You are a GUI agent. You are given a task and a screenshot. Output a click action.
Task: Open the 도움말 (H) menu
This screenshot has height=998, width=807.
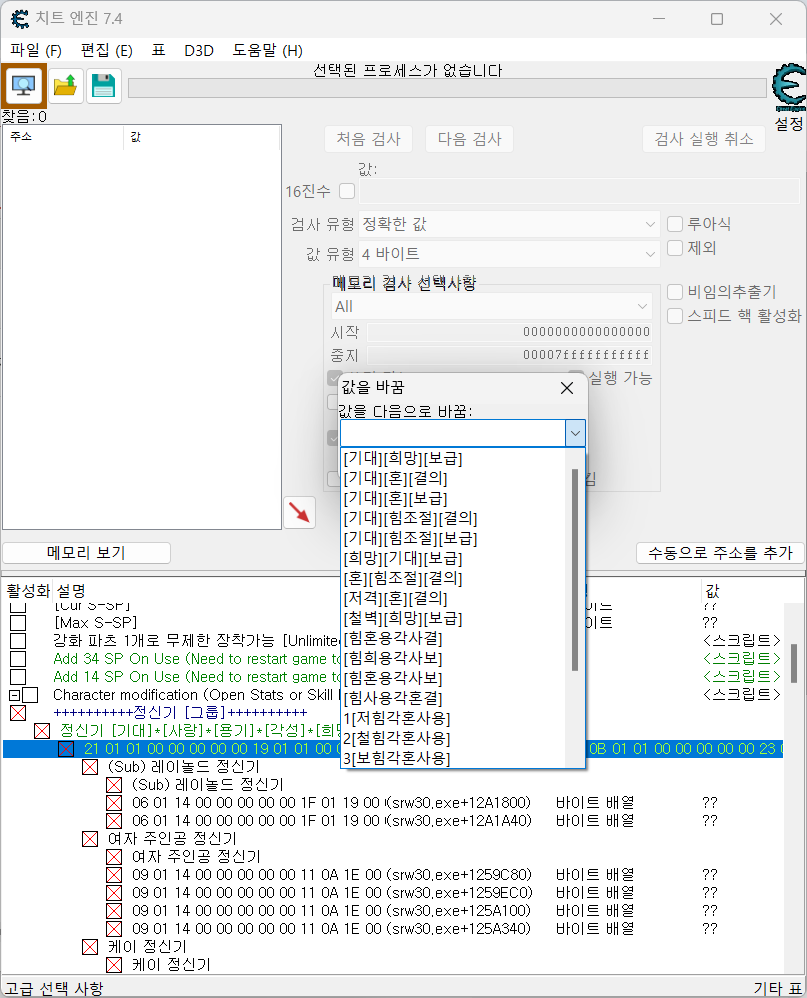(267, 50)
